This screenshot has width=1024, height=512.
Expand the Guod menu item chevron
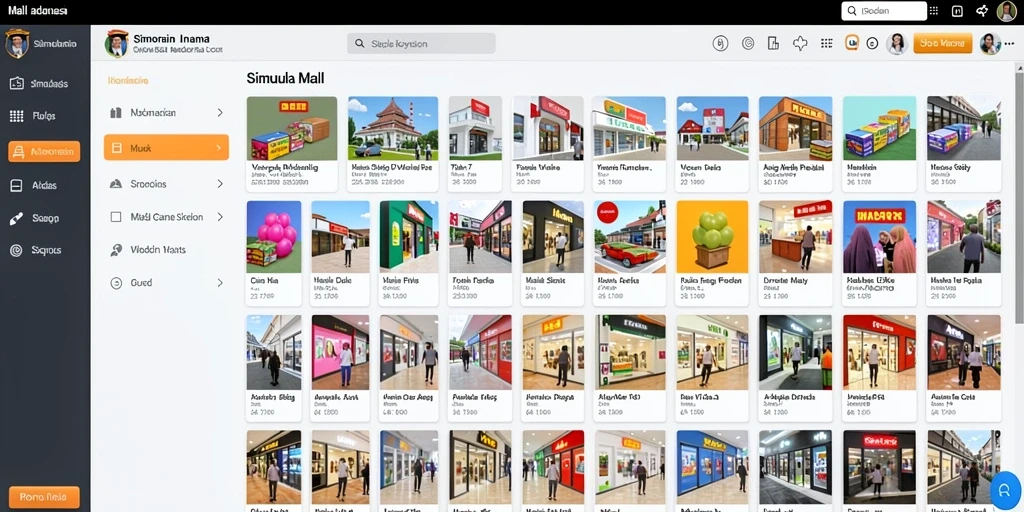[x=220, y=283]
